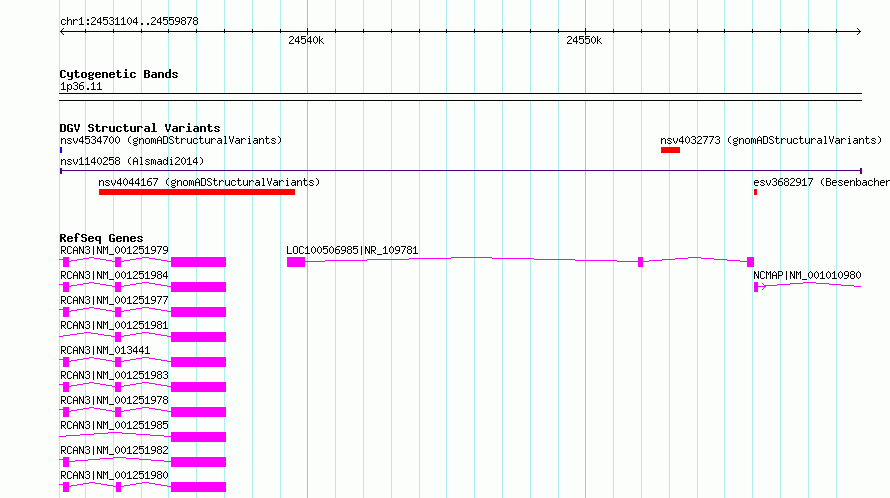
Task: Click the nsv1140258 (Alsmadi2014) label
Action: click(x=132, y=161)
